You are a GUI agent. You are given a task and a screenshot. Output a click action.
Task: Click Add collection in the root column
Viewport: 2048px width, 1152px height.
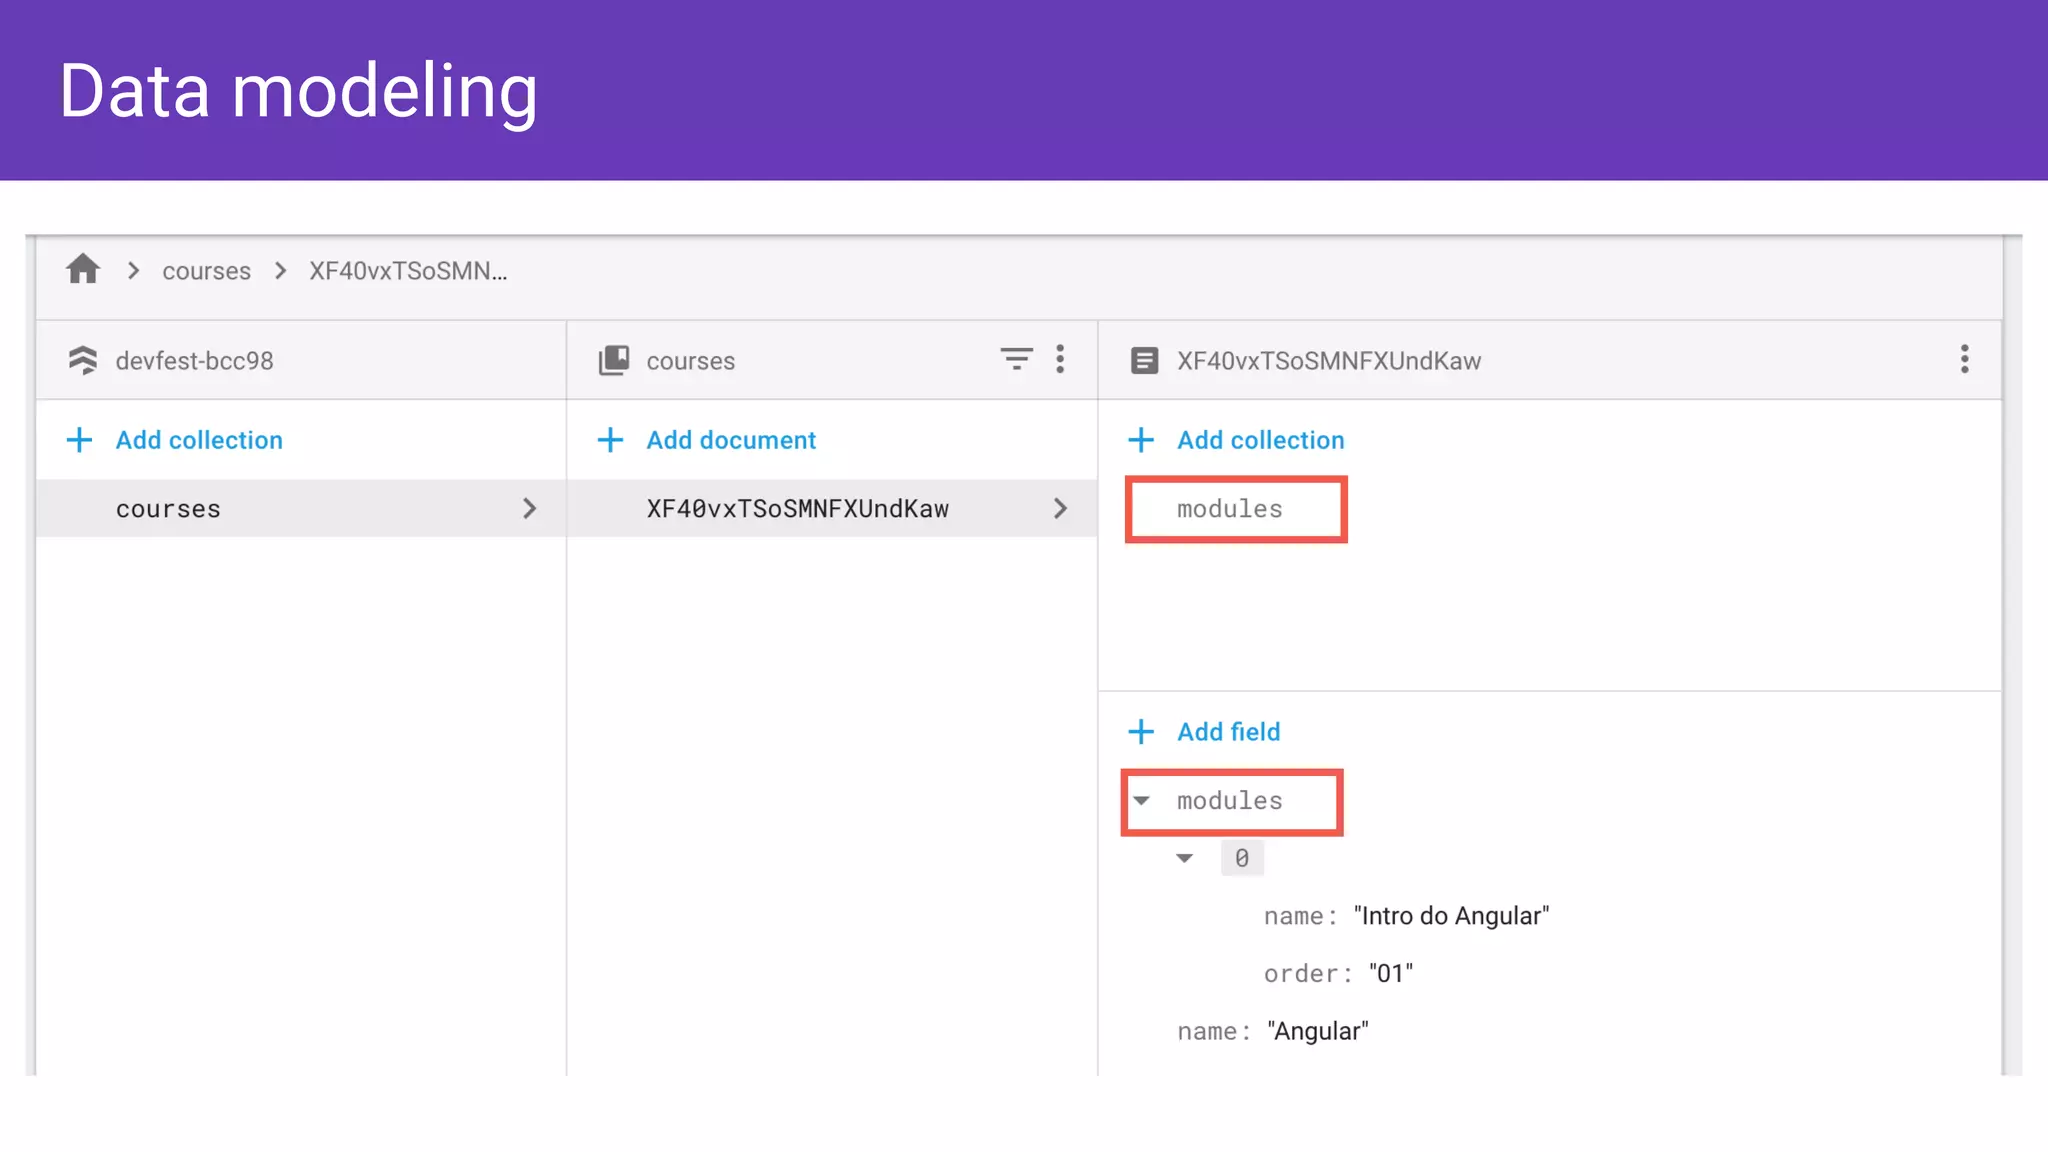pos(199,440)
